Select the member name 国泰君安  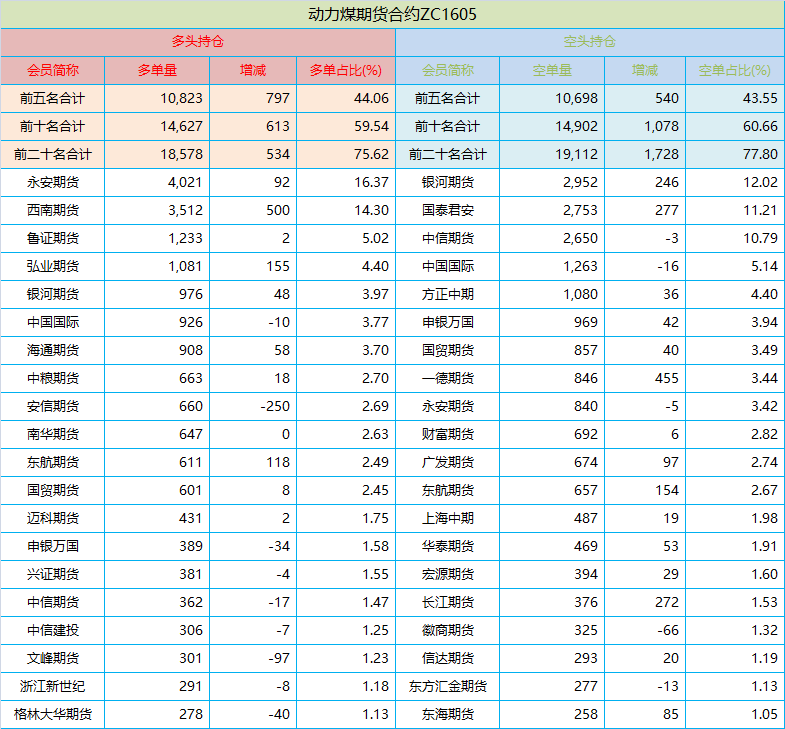(448, 210)
